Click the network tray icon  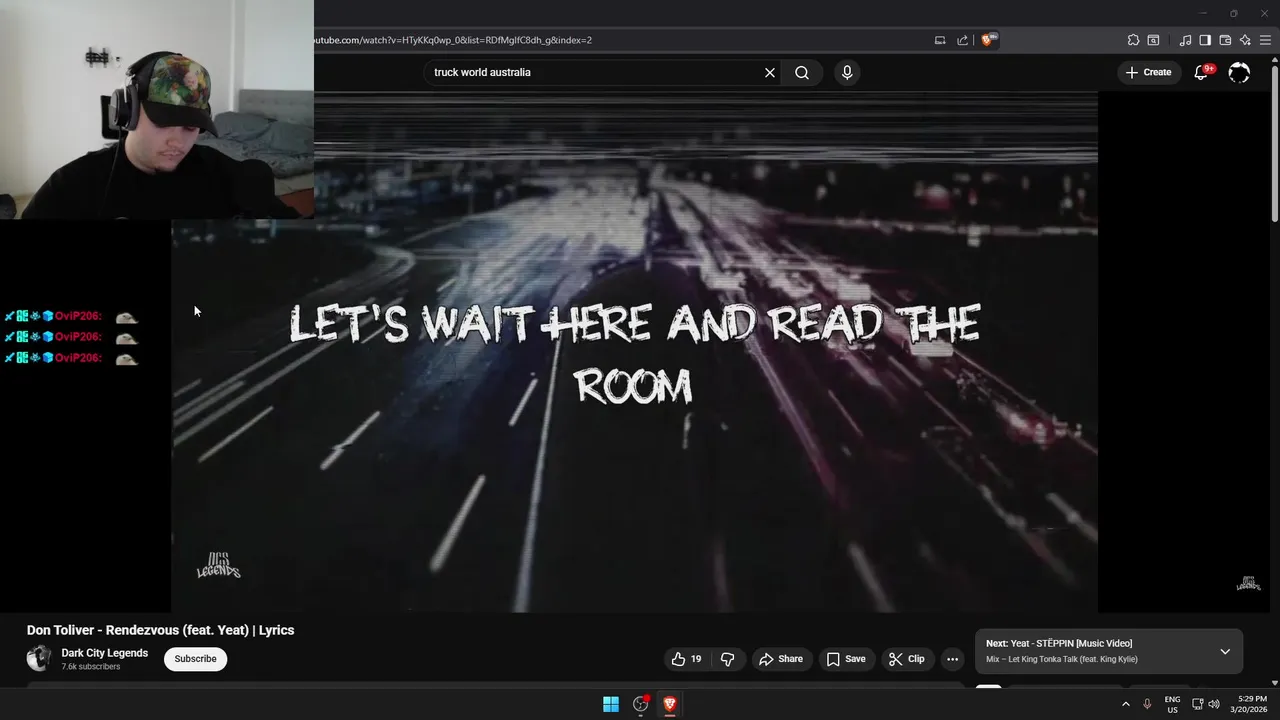tap(1197, 704)
